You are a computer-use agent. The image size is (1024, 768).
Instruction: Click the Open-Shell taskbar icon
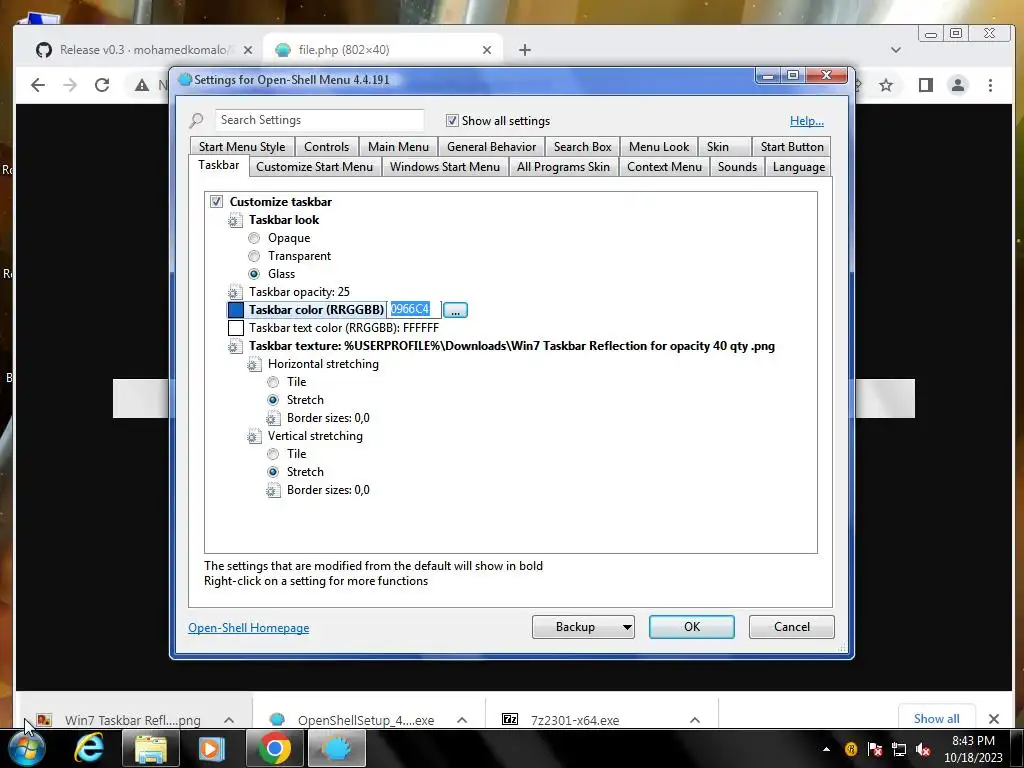336,748
